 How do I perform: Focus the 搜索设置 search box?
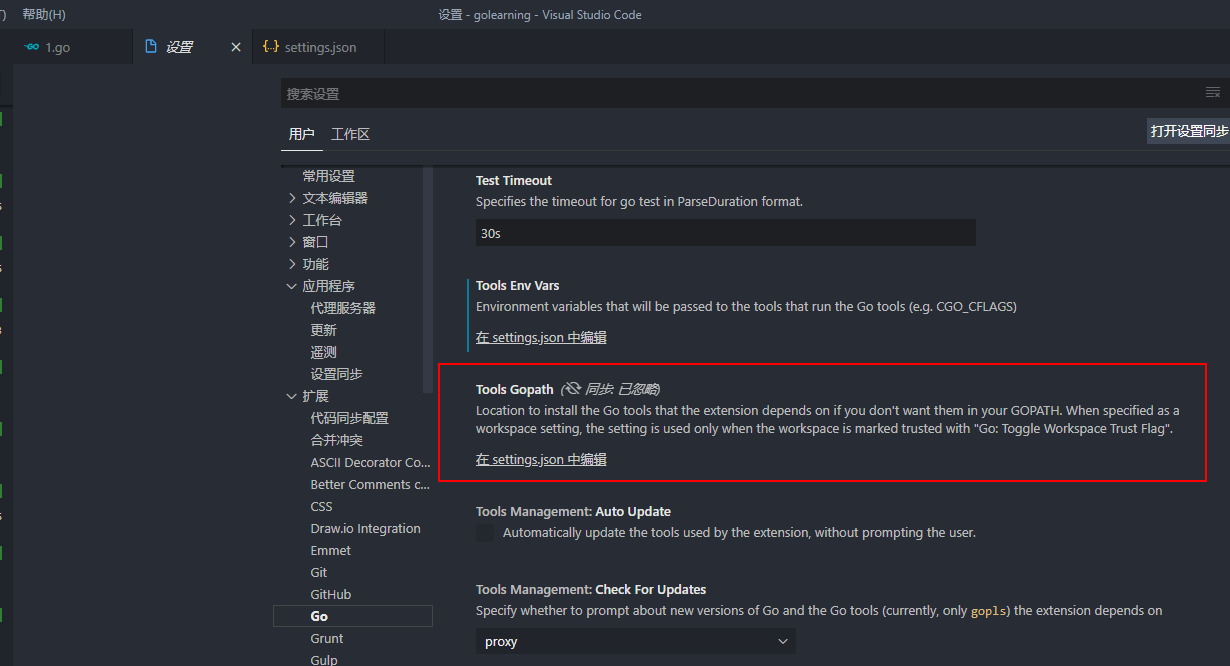pos(740,93)
